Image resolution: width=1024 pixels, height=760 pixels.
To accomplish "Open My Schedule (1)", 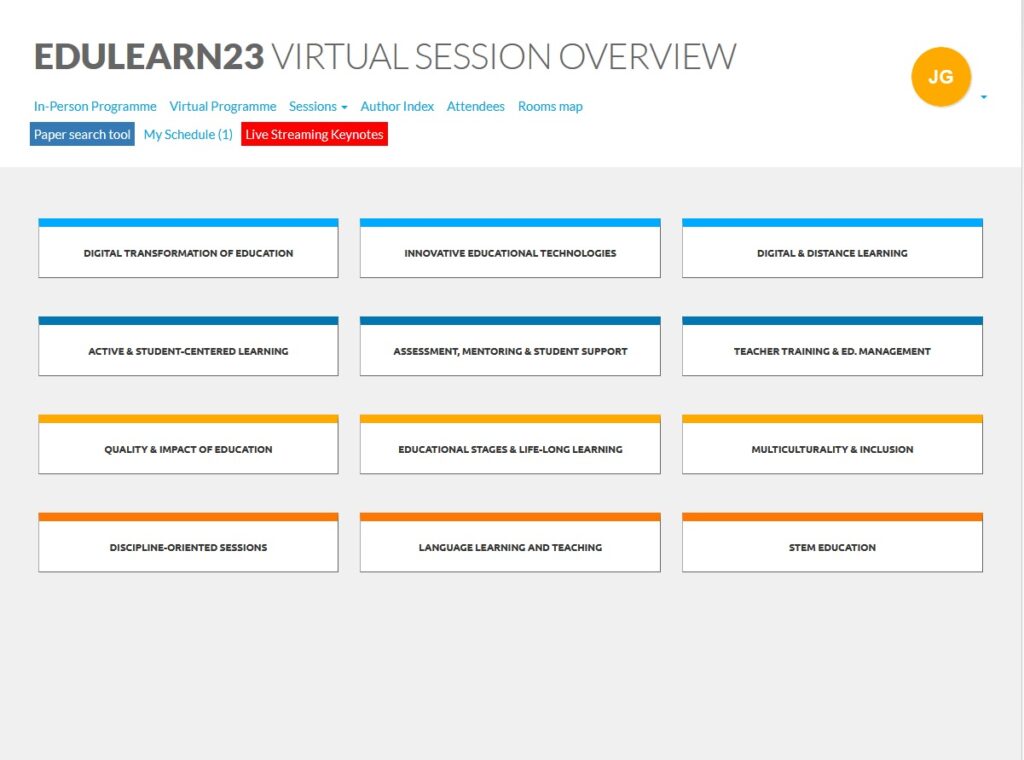I will [x=188, y=135].
